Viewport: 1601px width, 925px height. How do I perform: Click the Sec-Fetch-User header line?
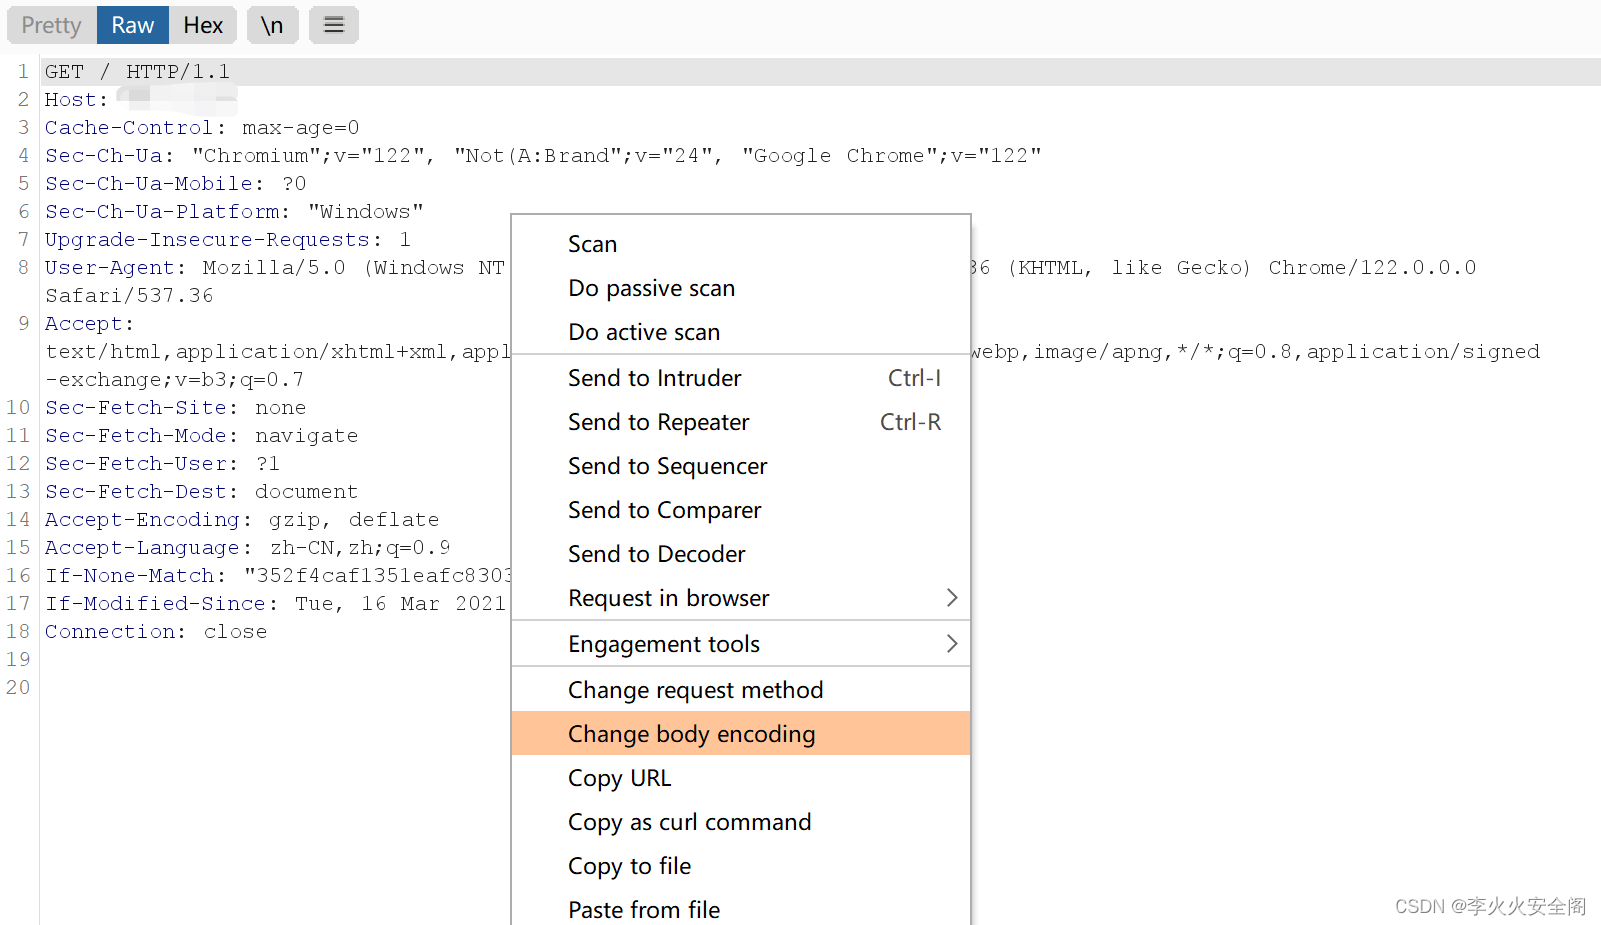pos(162,464)
